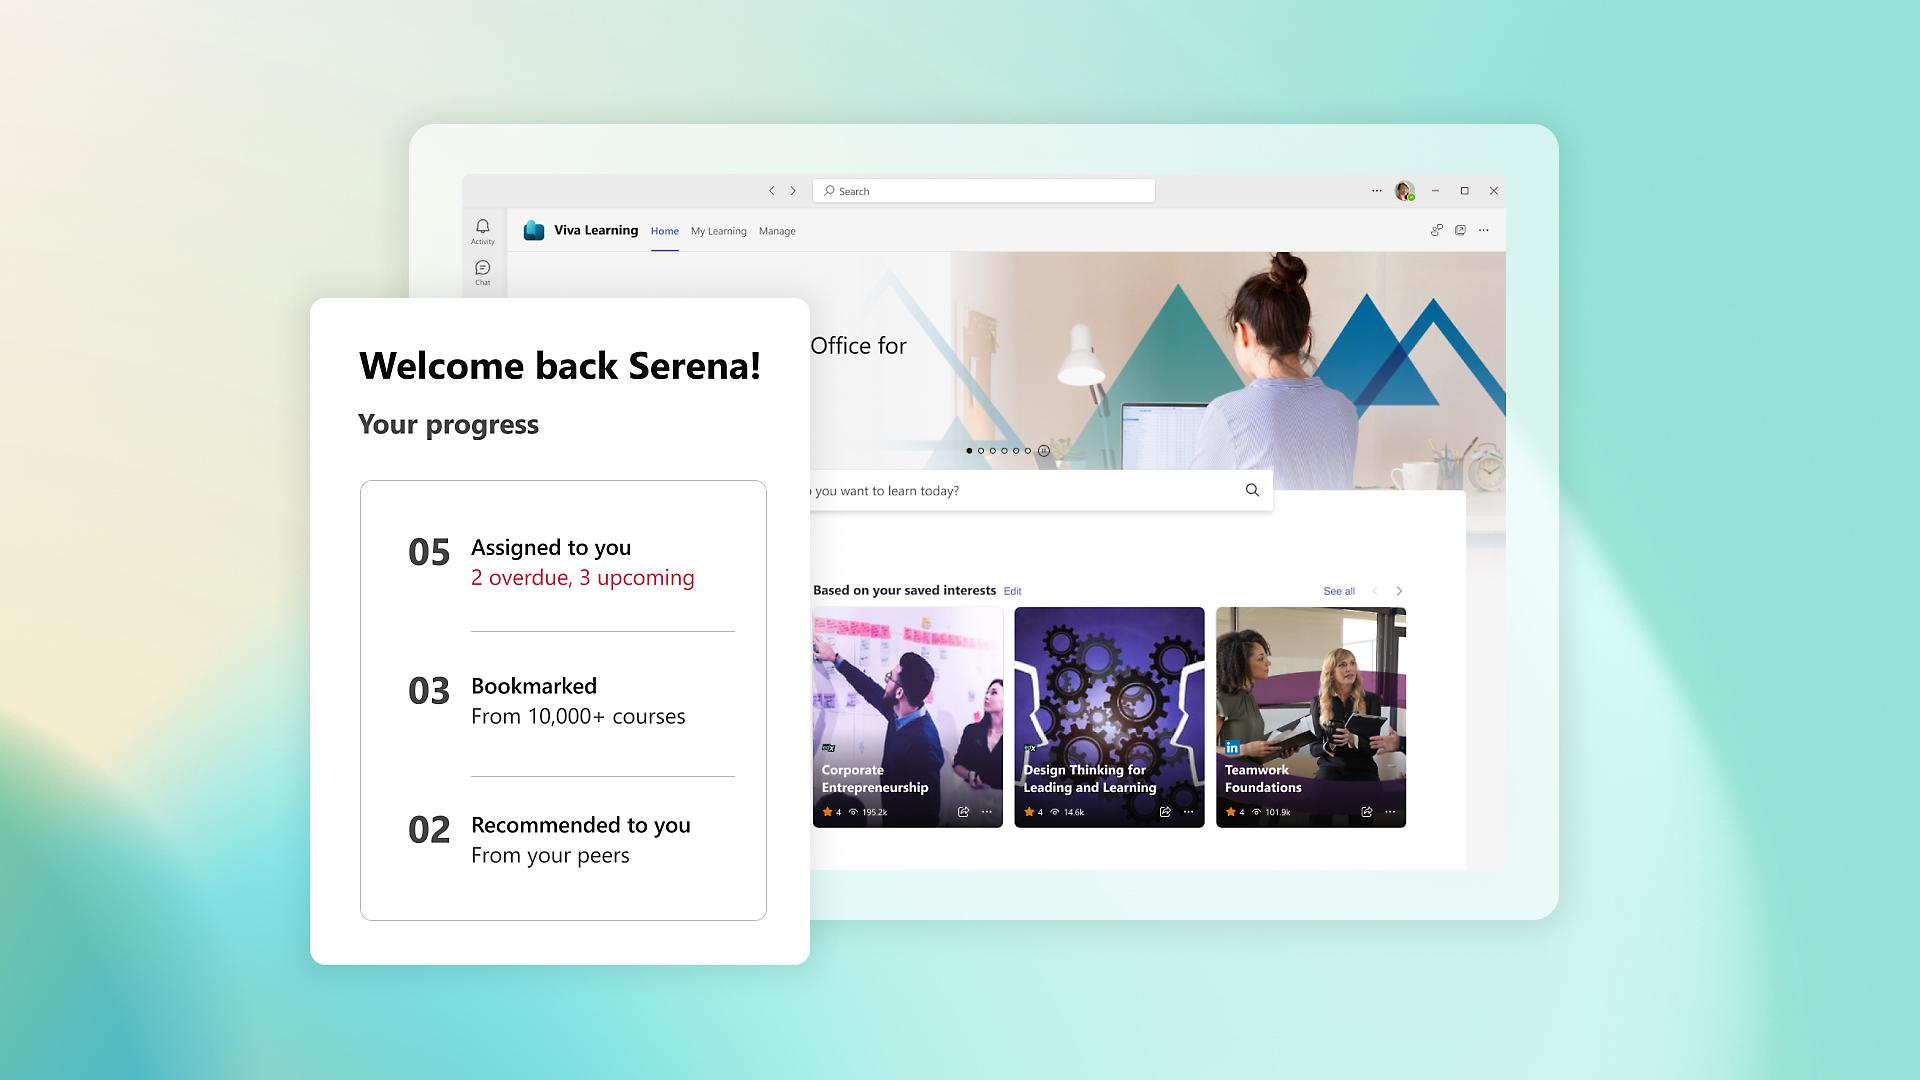Toggle the more options menu in top bar
Image resolution: width=1920 pixels, height=1080 pixels.
coord(1377,191)
